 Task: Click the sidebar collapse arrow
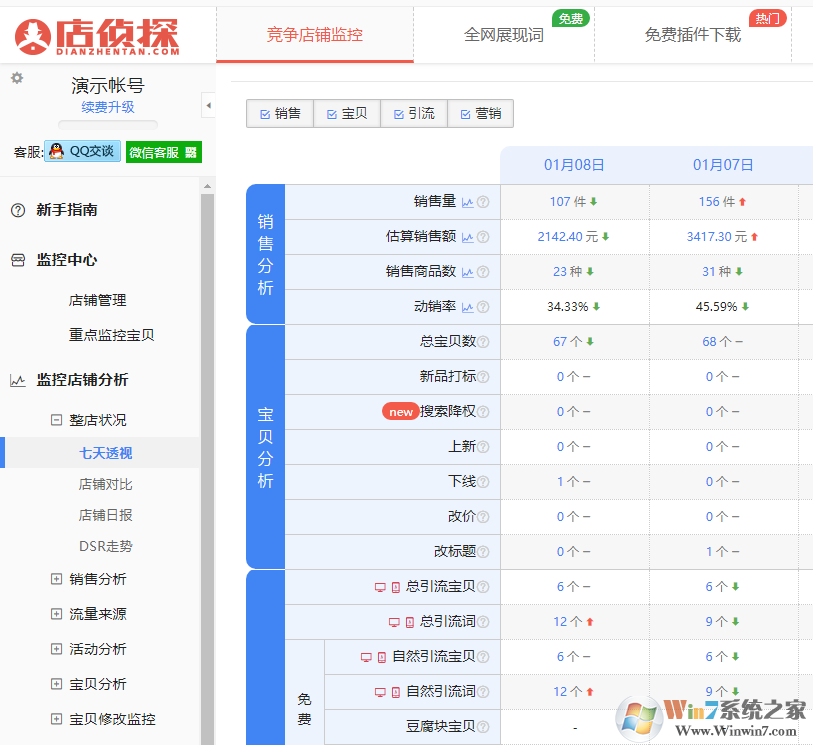208,104
